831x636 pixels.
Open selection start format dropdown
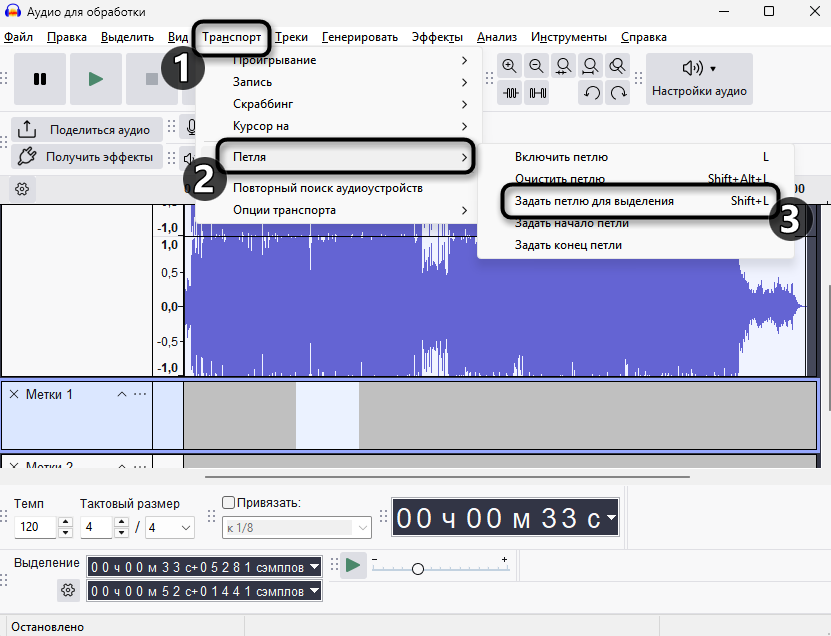pos(314,567)
